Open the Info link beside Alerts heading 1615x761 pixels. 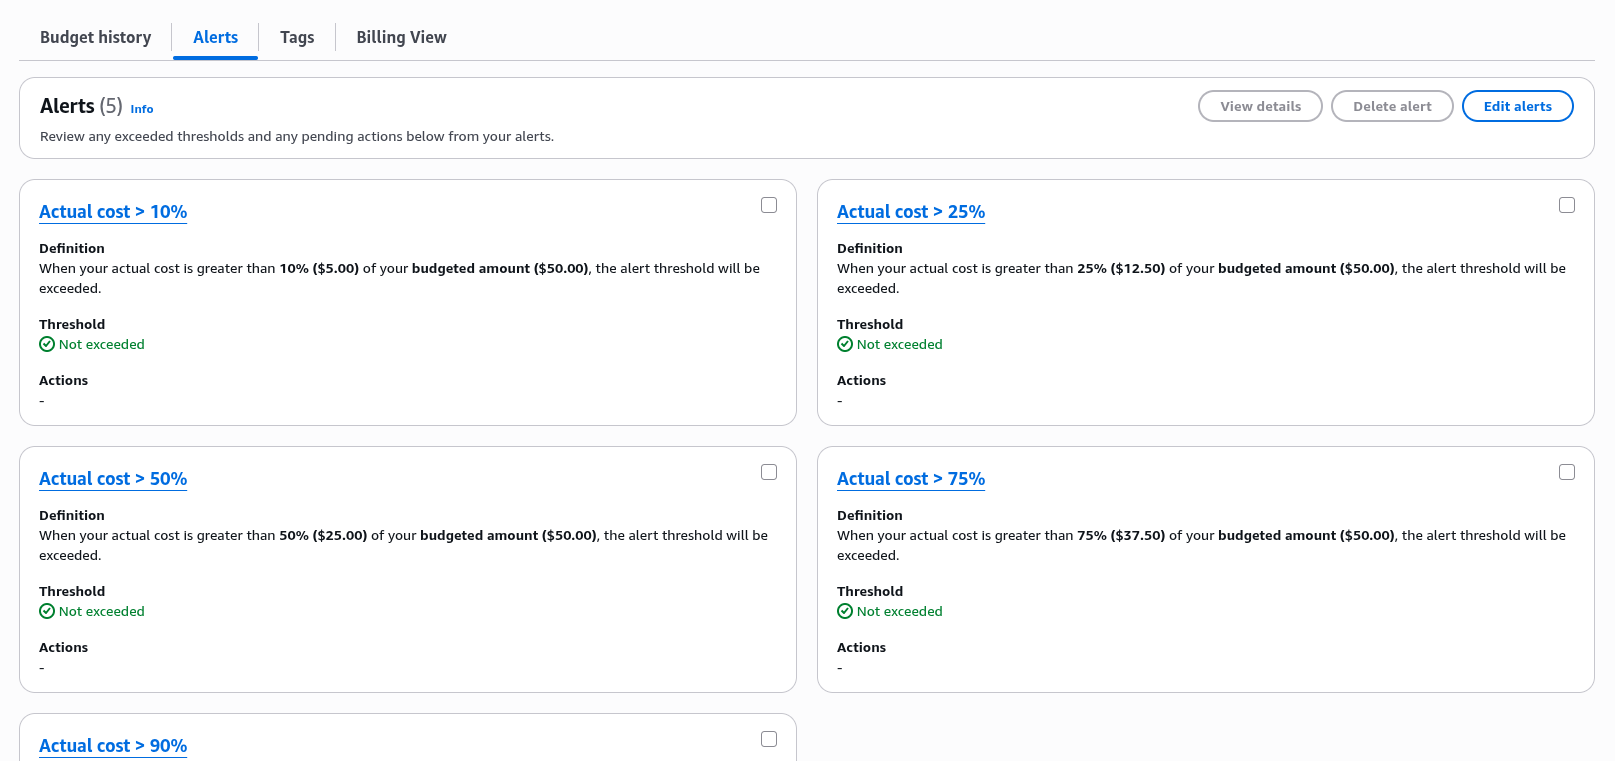tap(142, 109)
